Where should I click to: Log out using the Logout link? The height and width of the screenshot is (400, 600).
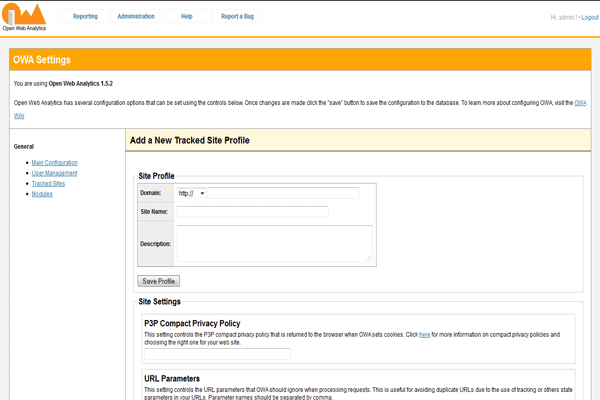point(589,17)
